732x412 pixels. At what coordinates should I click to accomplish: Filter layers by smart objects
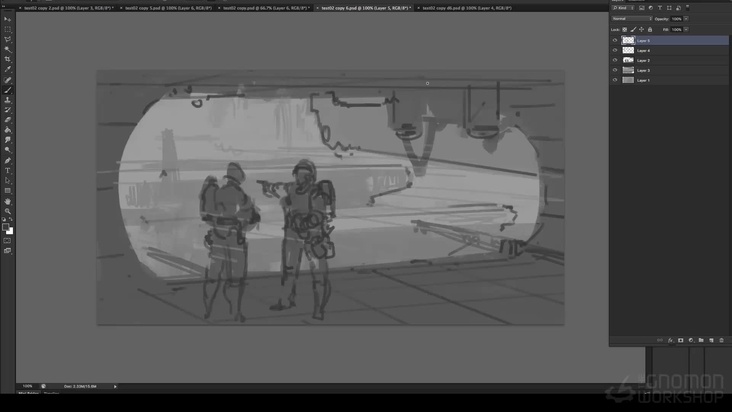point(678,8)
